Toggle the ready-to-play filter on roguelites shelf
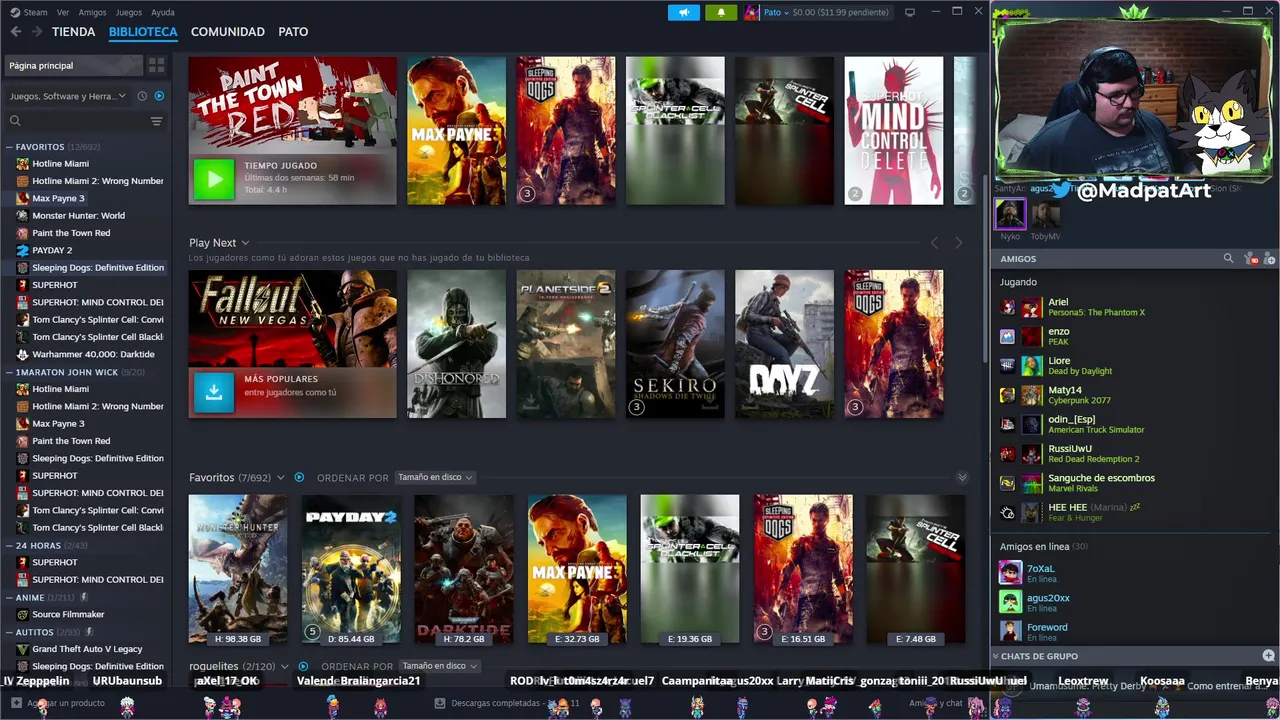 point(302,666)
